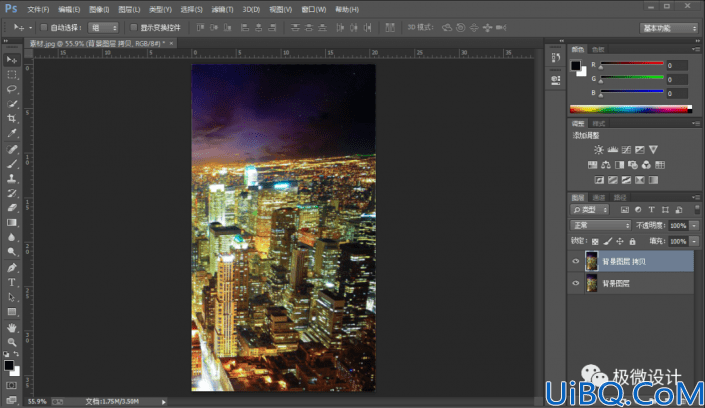705x408 pixels.
Task: Swap foreground and background colors
Action: [x=16, y=354]
